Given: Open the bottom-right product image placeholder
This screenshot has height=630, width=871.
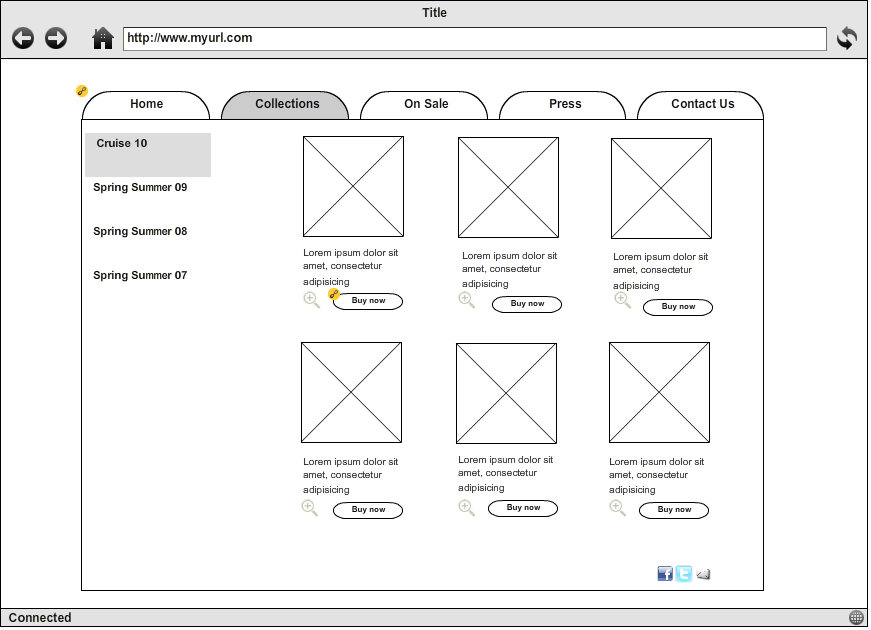Looking at the screenshot, I should (659, 393).
